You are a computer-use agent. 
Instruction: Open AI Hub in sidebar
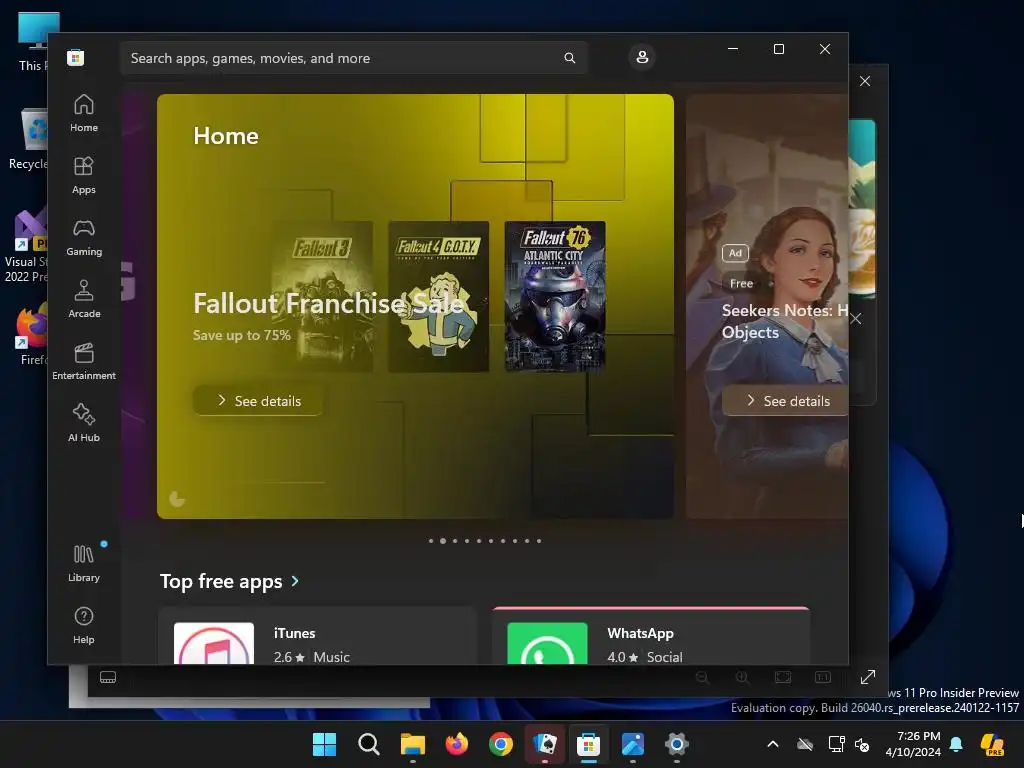point(84,423)
